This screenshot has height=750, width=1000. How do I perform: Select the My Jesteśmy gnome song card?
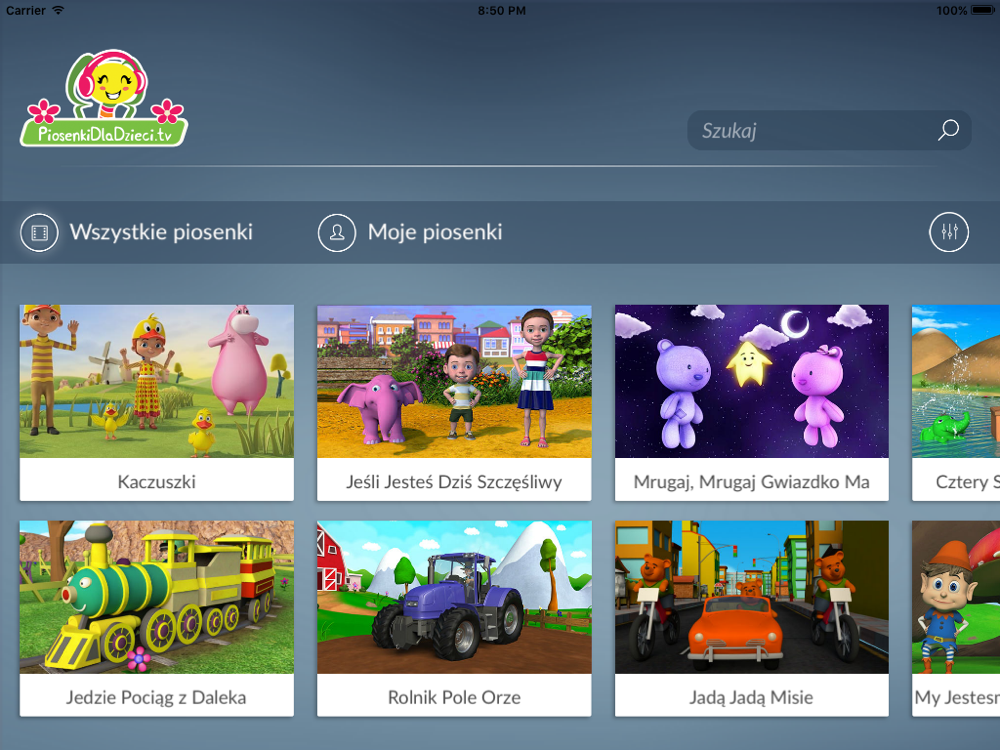956,618
